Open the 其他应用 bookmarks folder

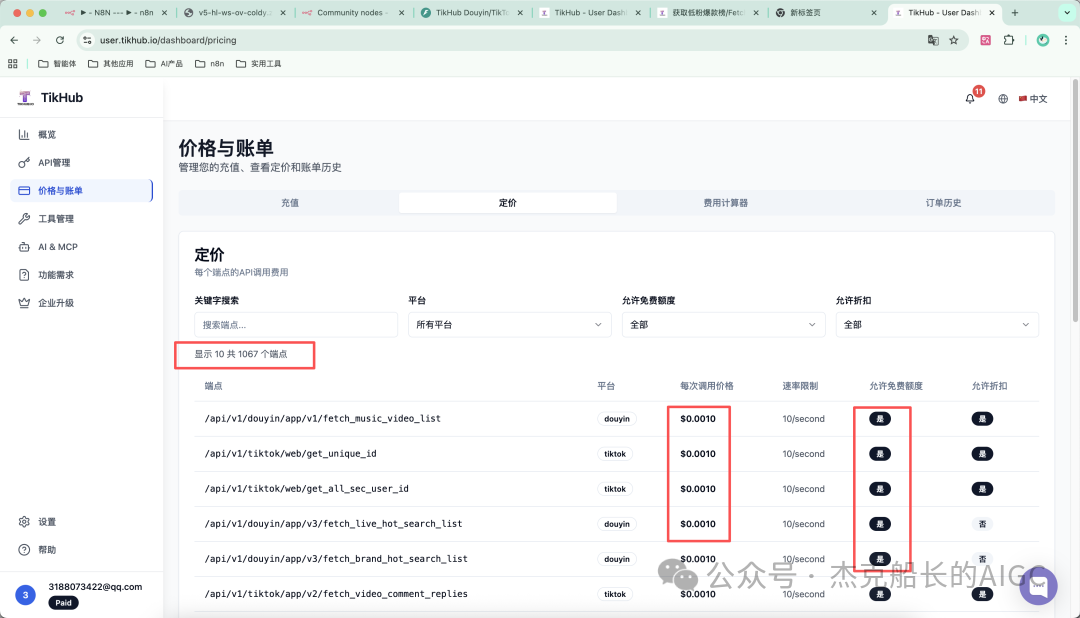point(111,63)
